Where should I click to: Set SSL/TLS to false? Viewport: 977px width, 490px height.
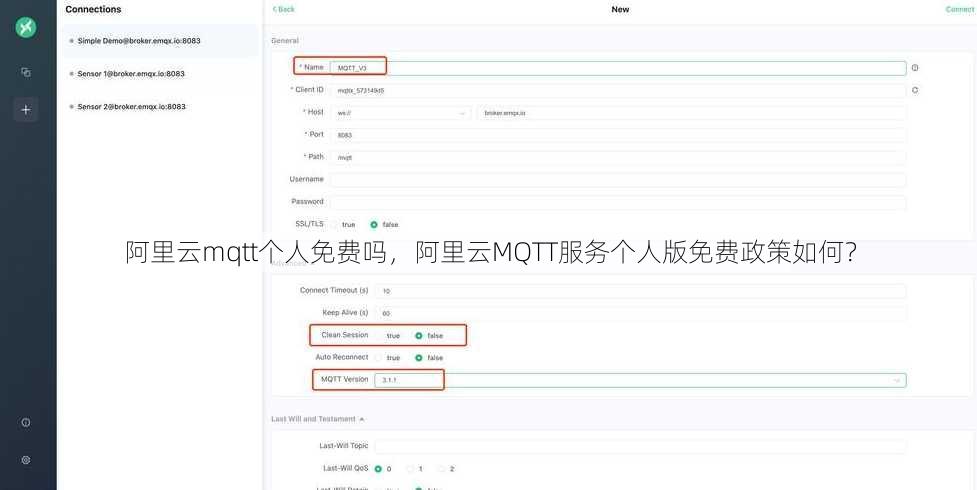384,224
